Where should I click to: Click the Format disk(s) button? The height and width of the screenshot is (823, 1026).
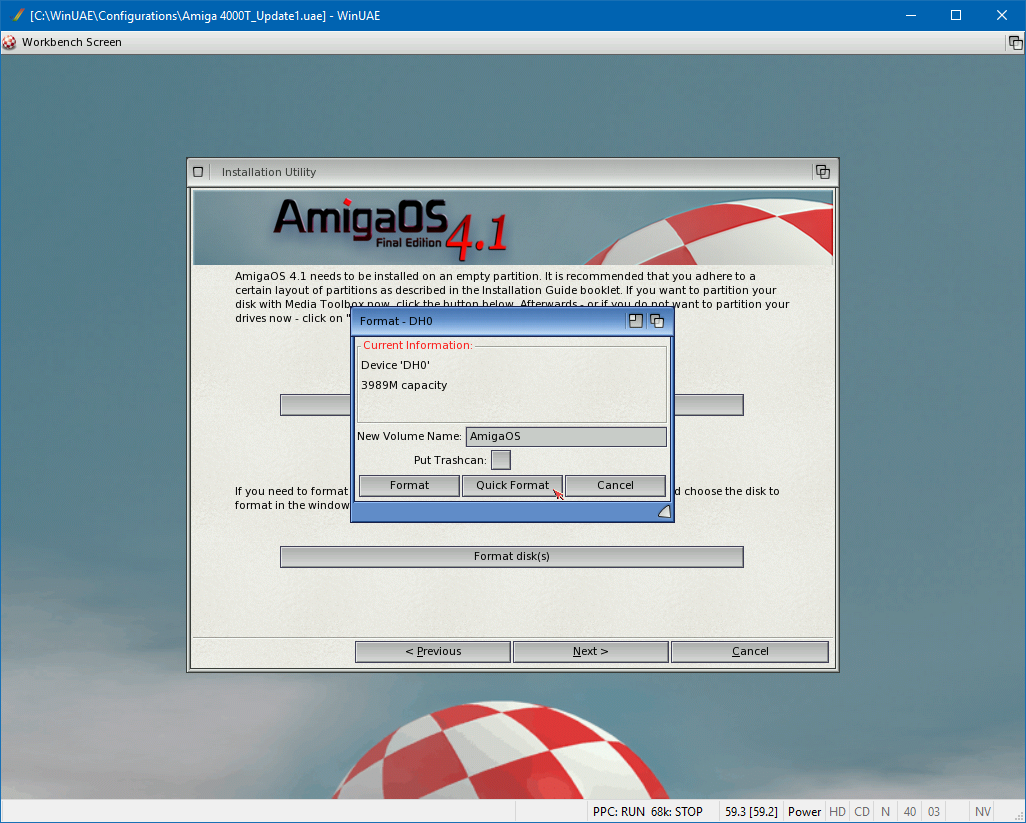[x=511, y=556]
